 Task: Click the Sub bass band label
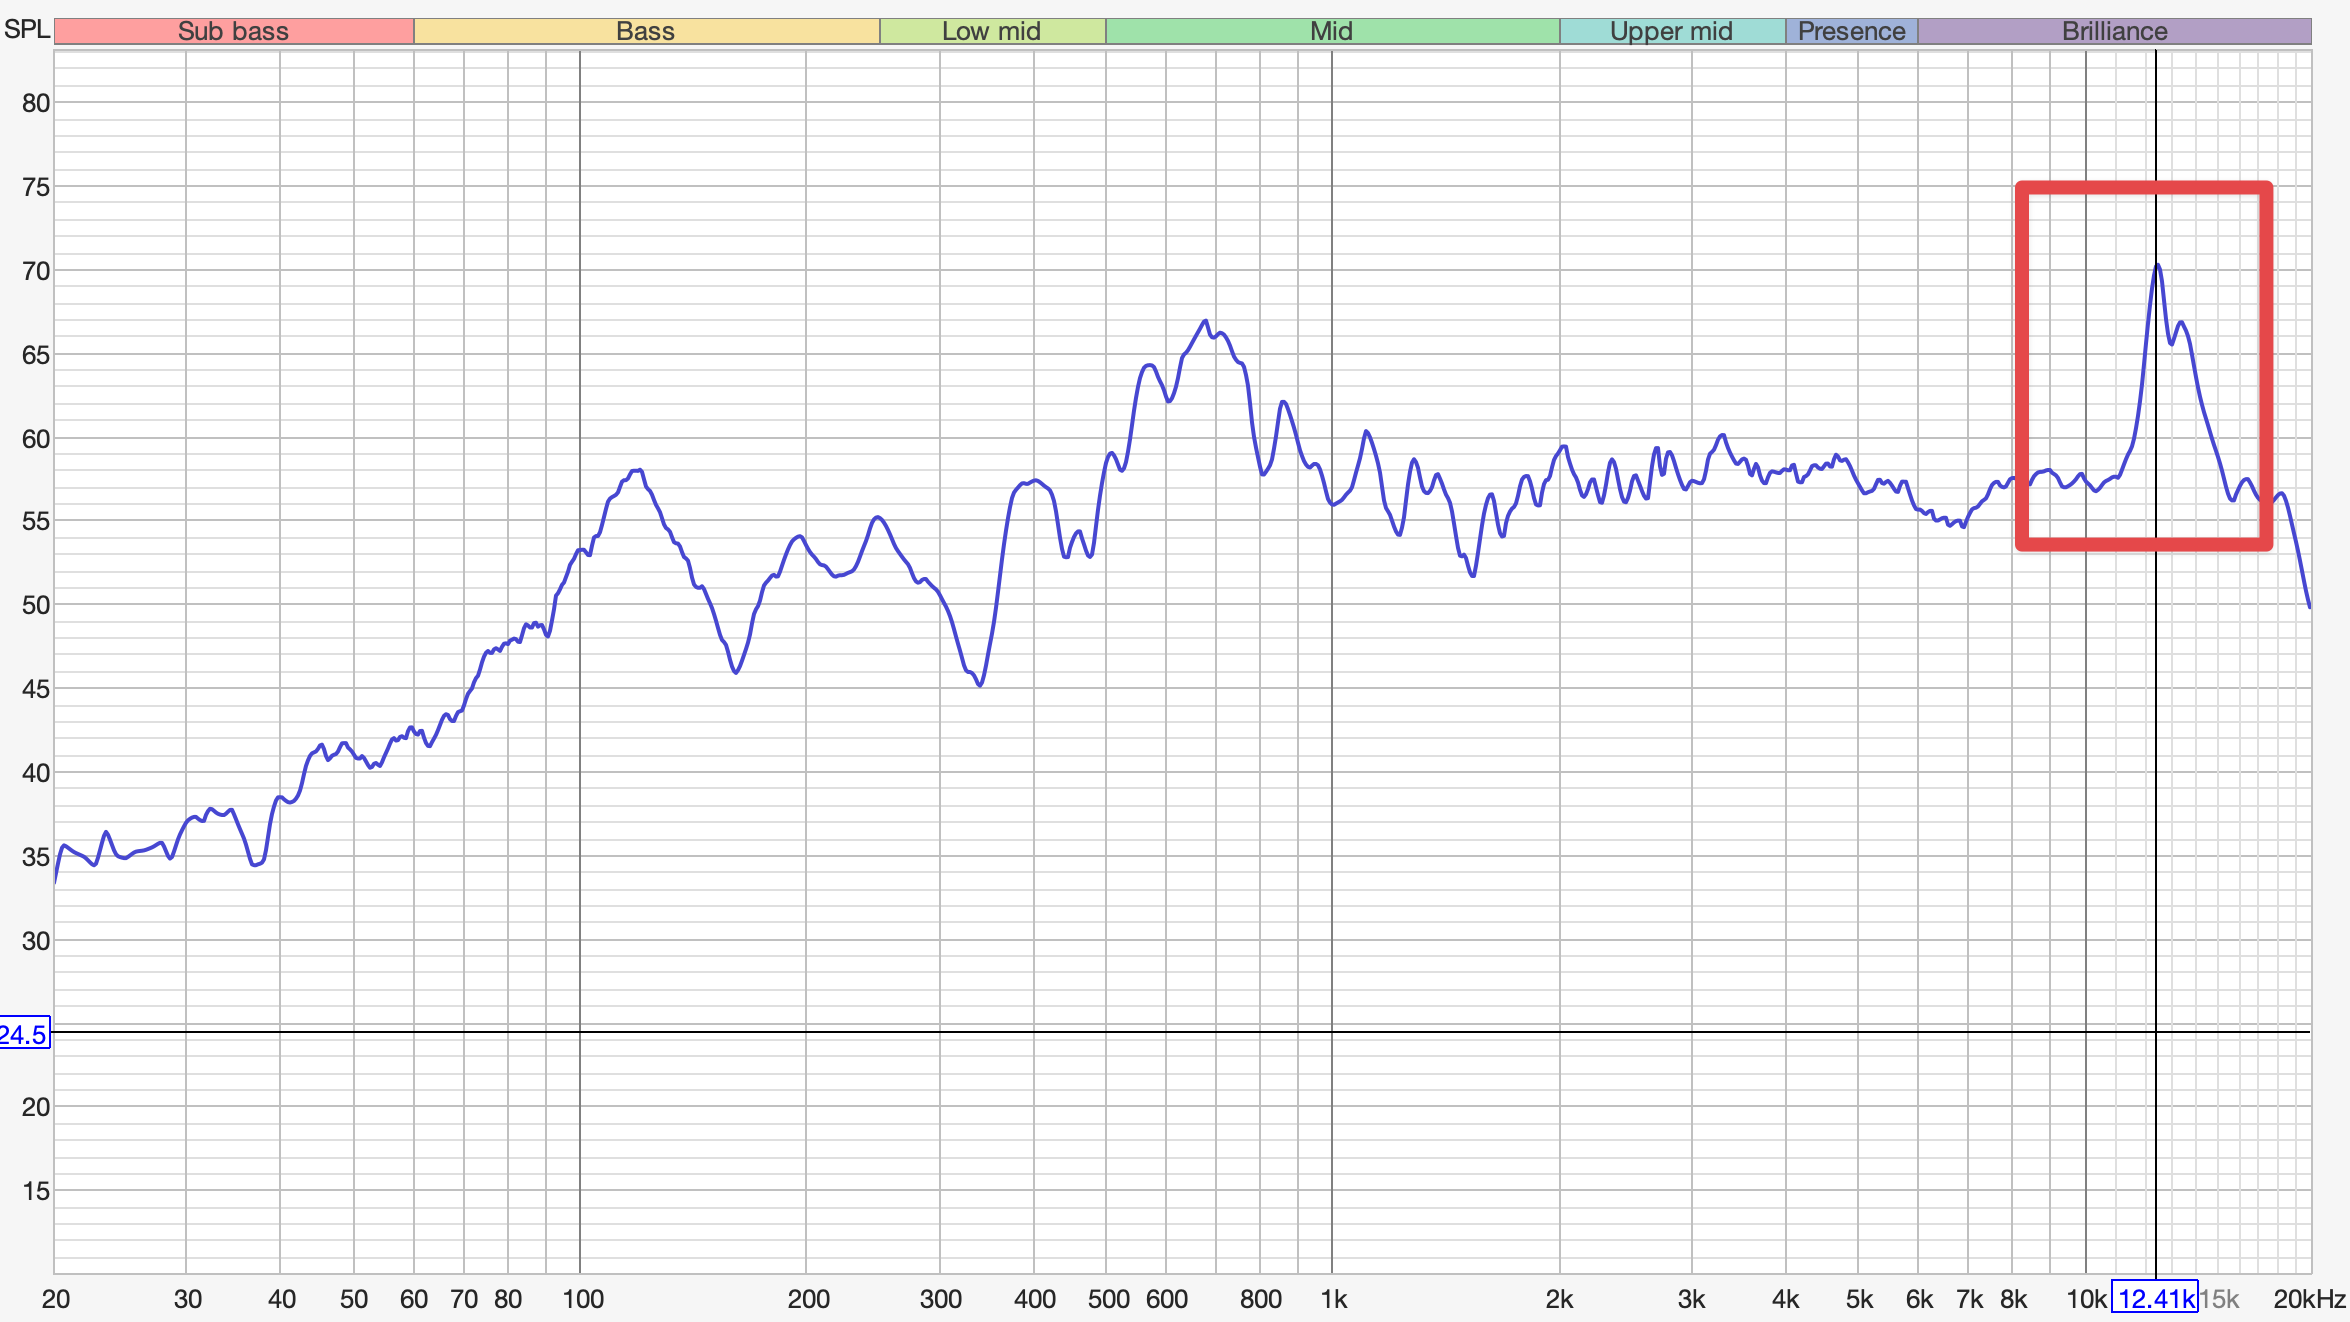tap(233, 31)
